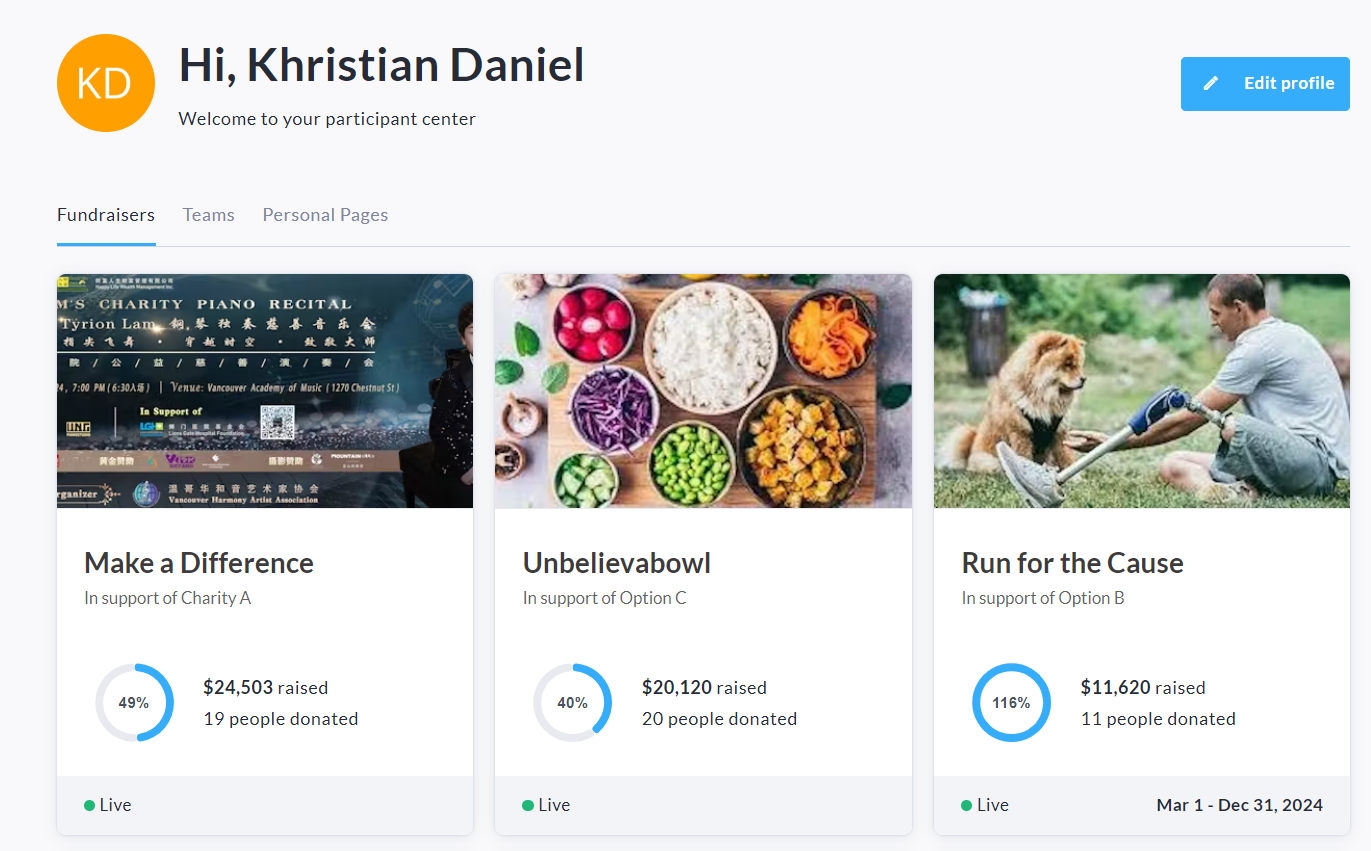Open the Fundraisers tab

106,215
